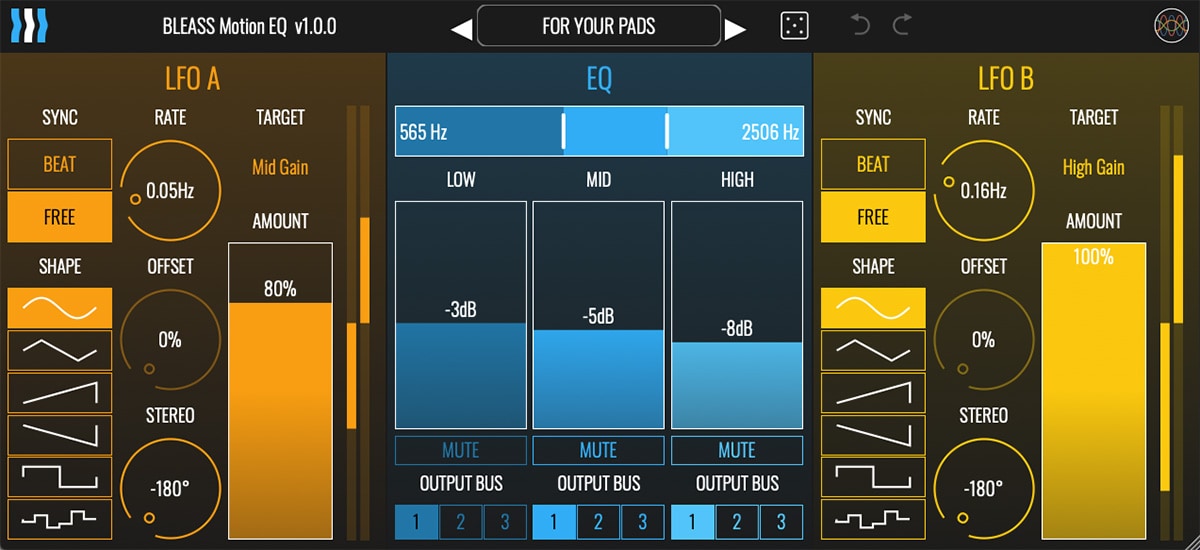The height and width of the screenshot is (550, 1200).
Task: Click the undo arrow icon
Action: pos(860,25)
